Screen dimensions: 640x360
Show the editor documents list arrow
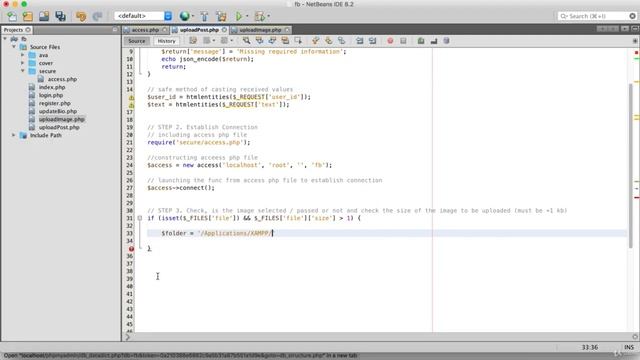tap(624, 29)
